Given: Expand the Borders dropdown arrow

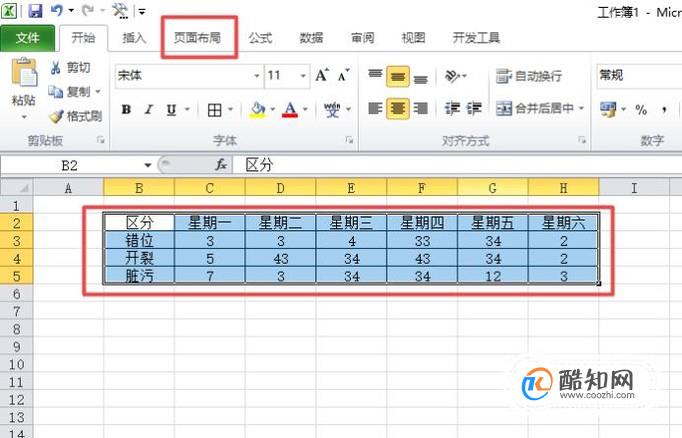Looking at the screenshot, I should pos(231,110).
